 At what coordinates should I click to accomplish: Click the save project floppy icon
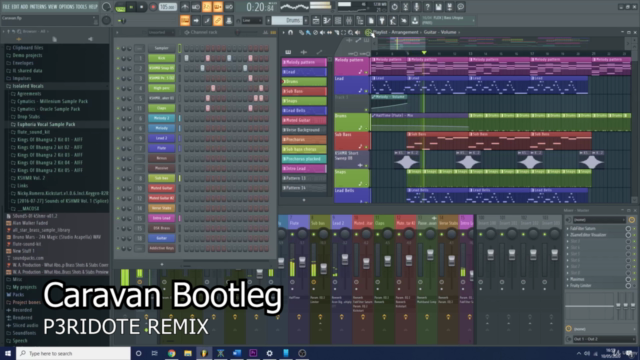[x=438, y=7]
